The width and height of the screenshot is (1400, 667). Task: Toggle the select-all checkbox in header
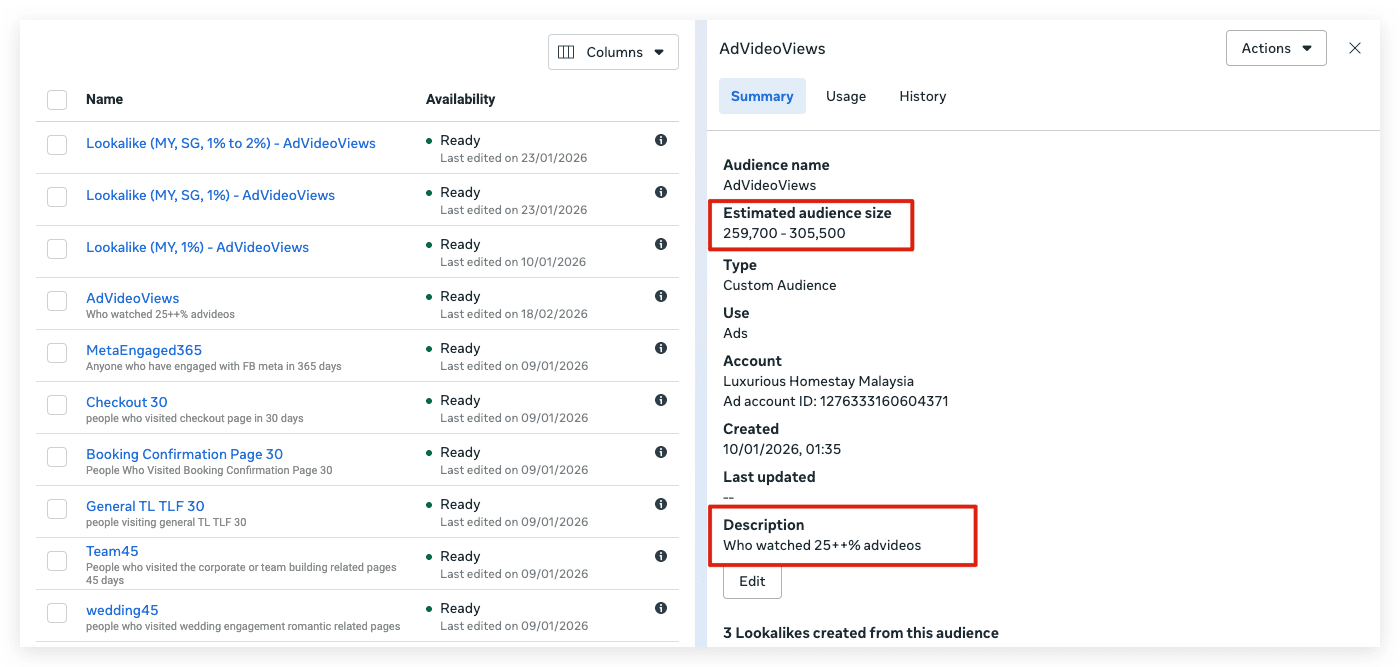click(x=57, y=100)
